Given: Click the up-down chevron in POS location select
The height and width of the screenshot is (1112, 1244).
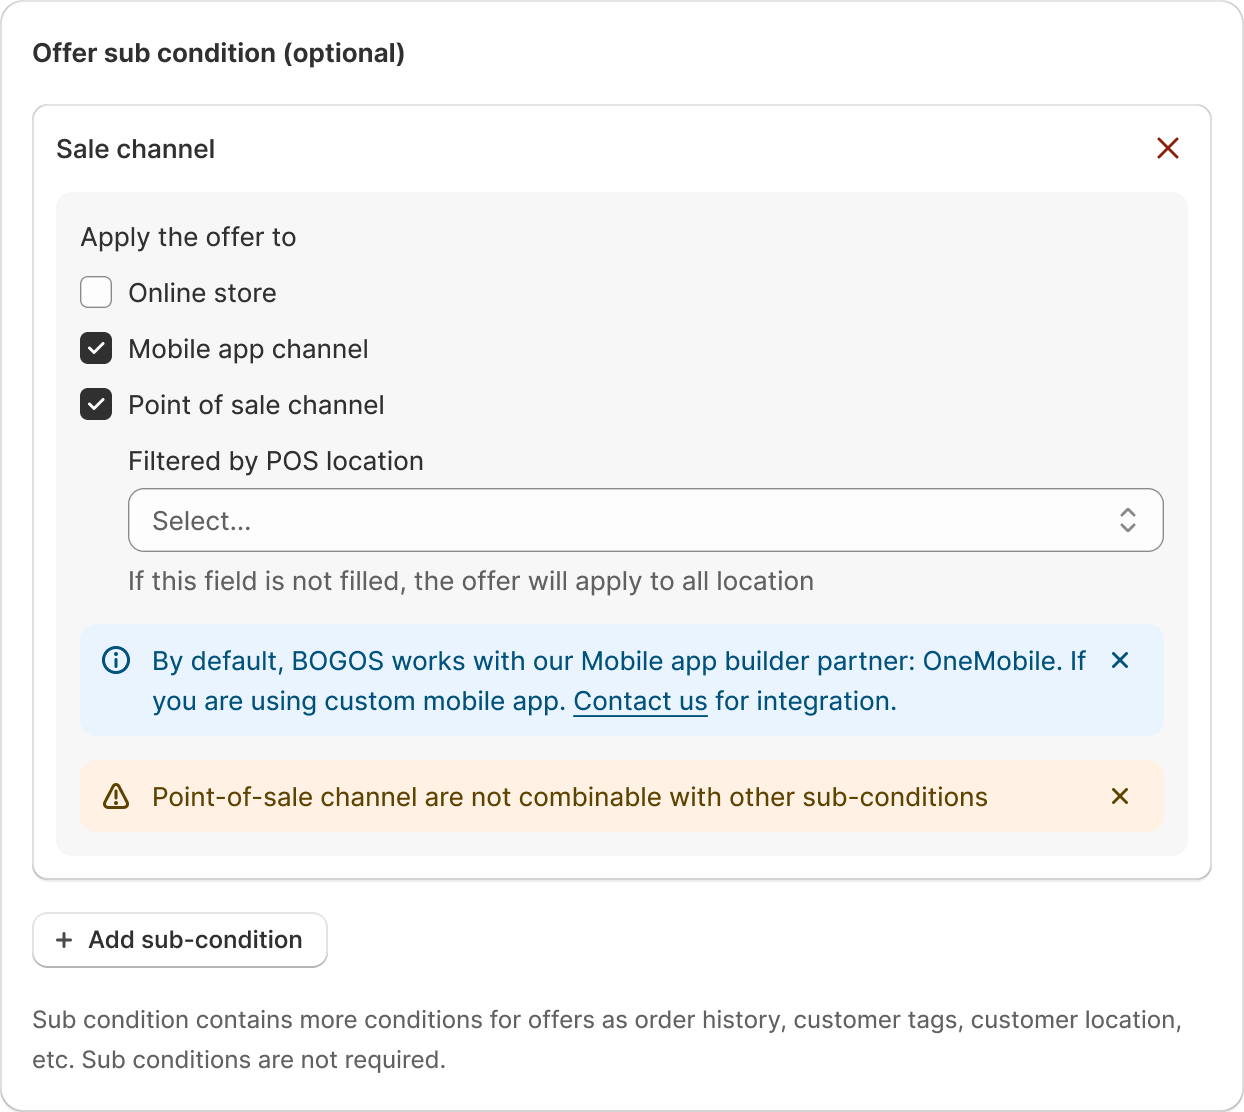Looking at the screenshot, I should click(x=1127, y=520).
